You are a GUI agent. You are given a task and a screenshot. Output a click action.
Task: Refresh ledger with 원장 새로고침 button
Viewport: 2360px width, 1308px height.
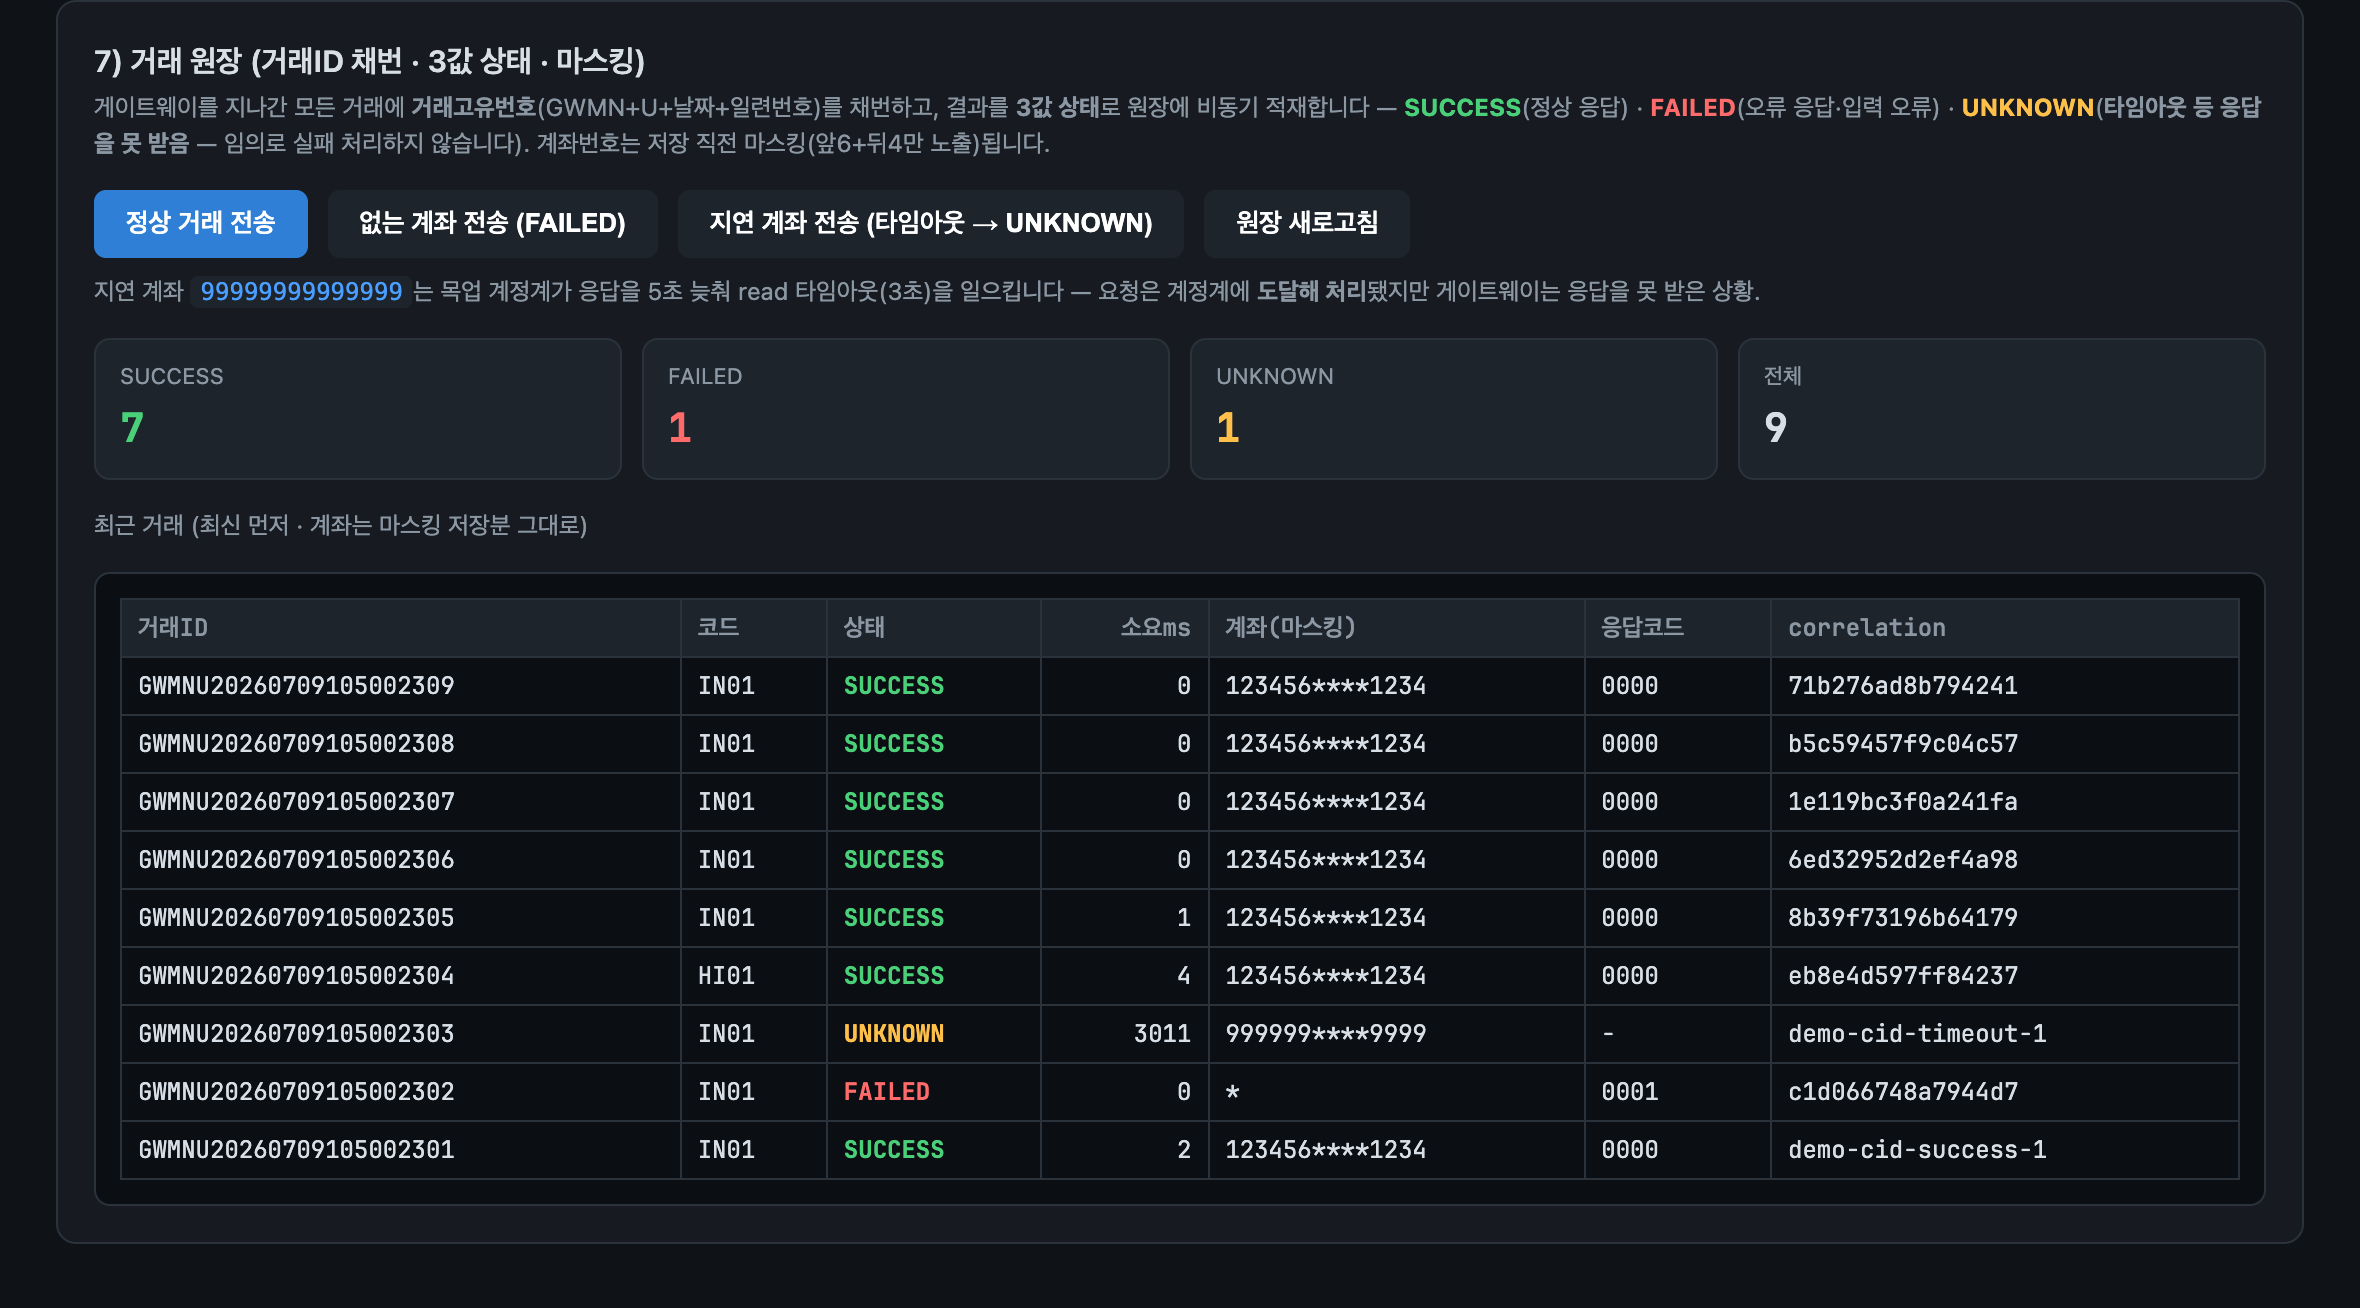pos(1307,223)
